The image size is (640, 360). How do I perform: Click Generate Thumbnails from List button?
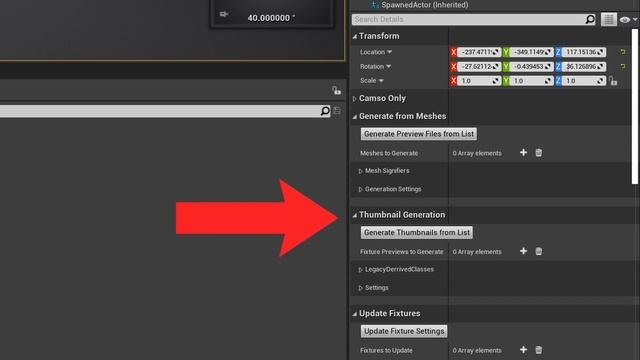[417, 232]
